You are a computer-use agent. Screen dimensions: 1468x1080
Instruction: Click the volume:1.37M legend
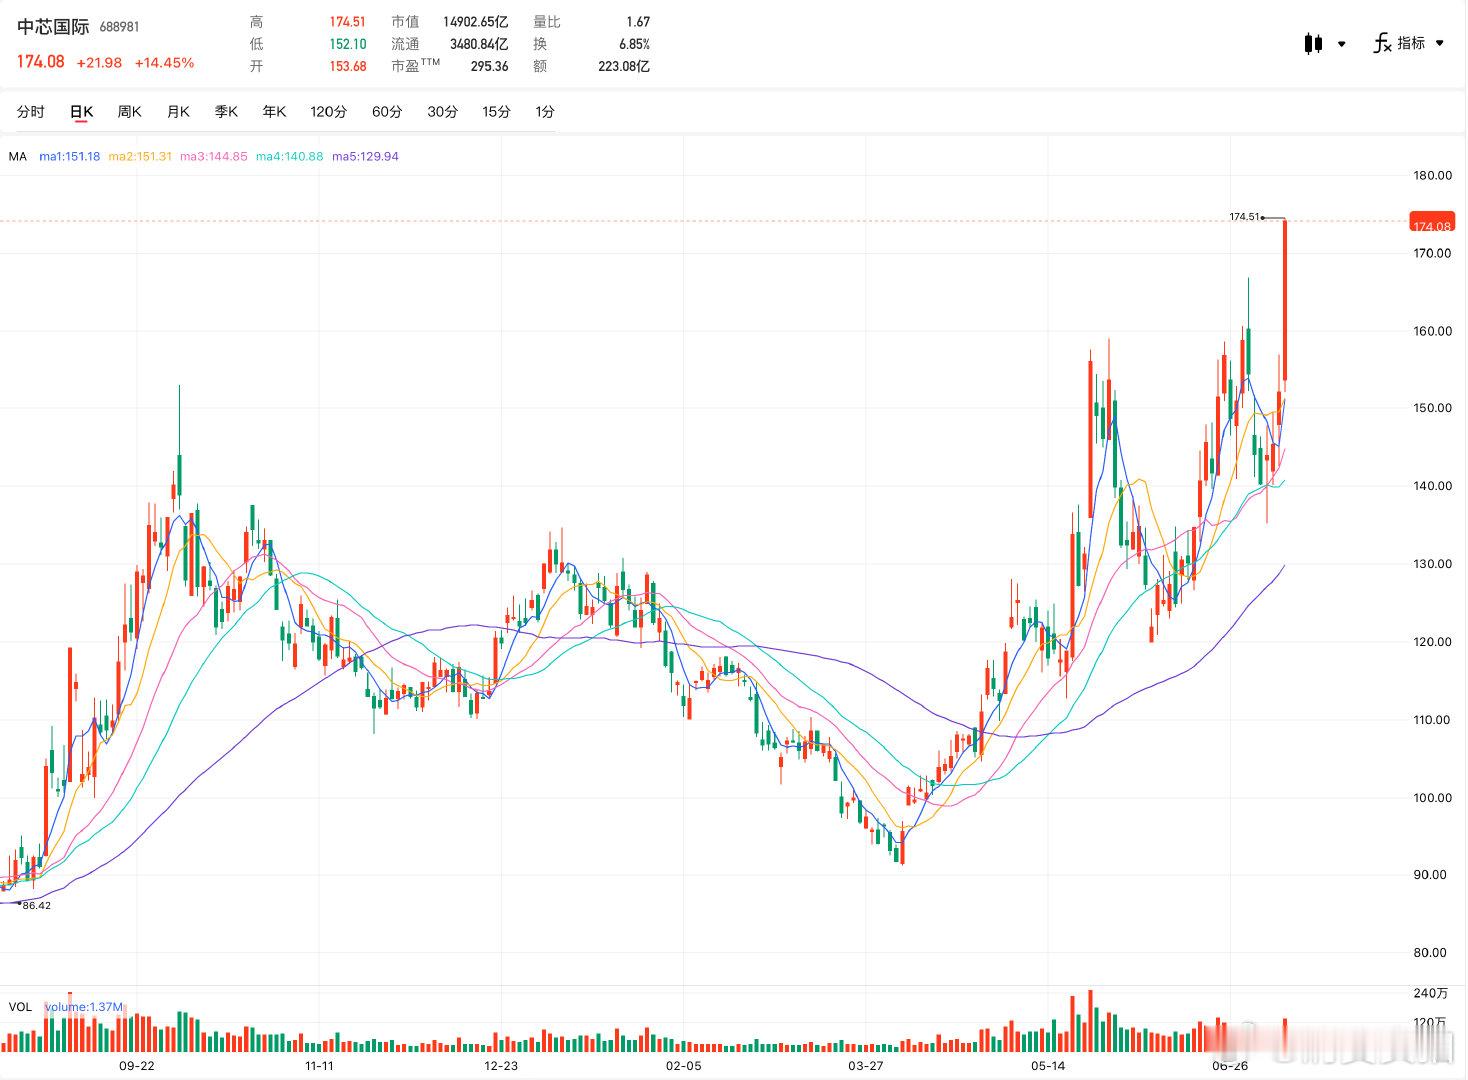pos(83,1007)
